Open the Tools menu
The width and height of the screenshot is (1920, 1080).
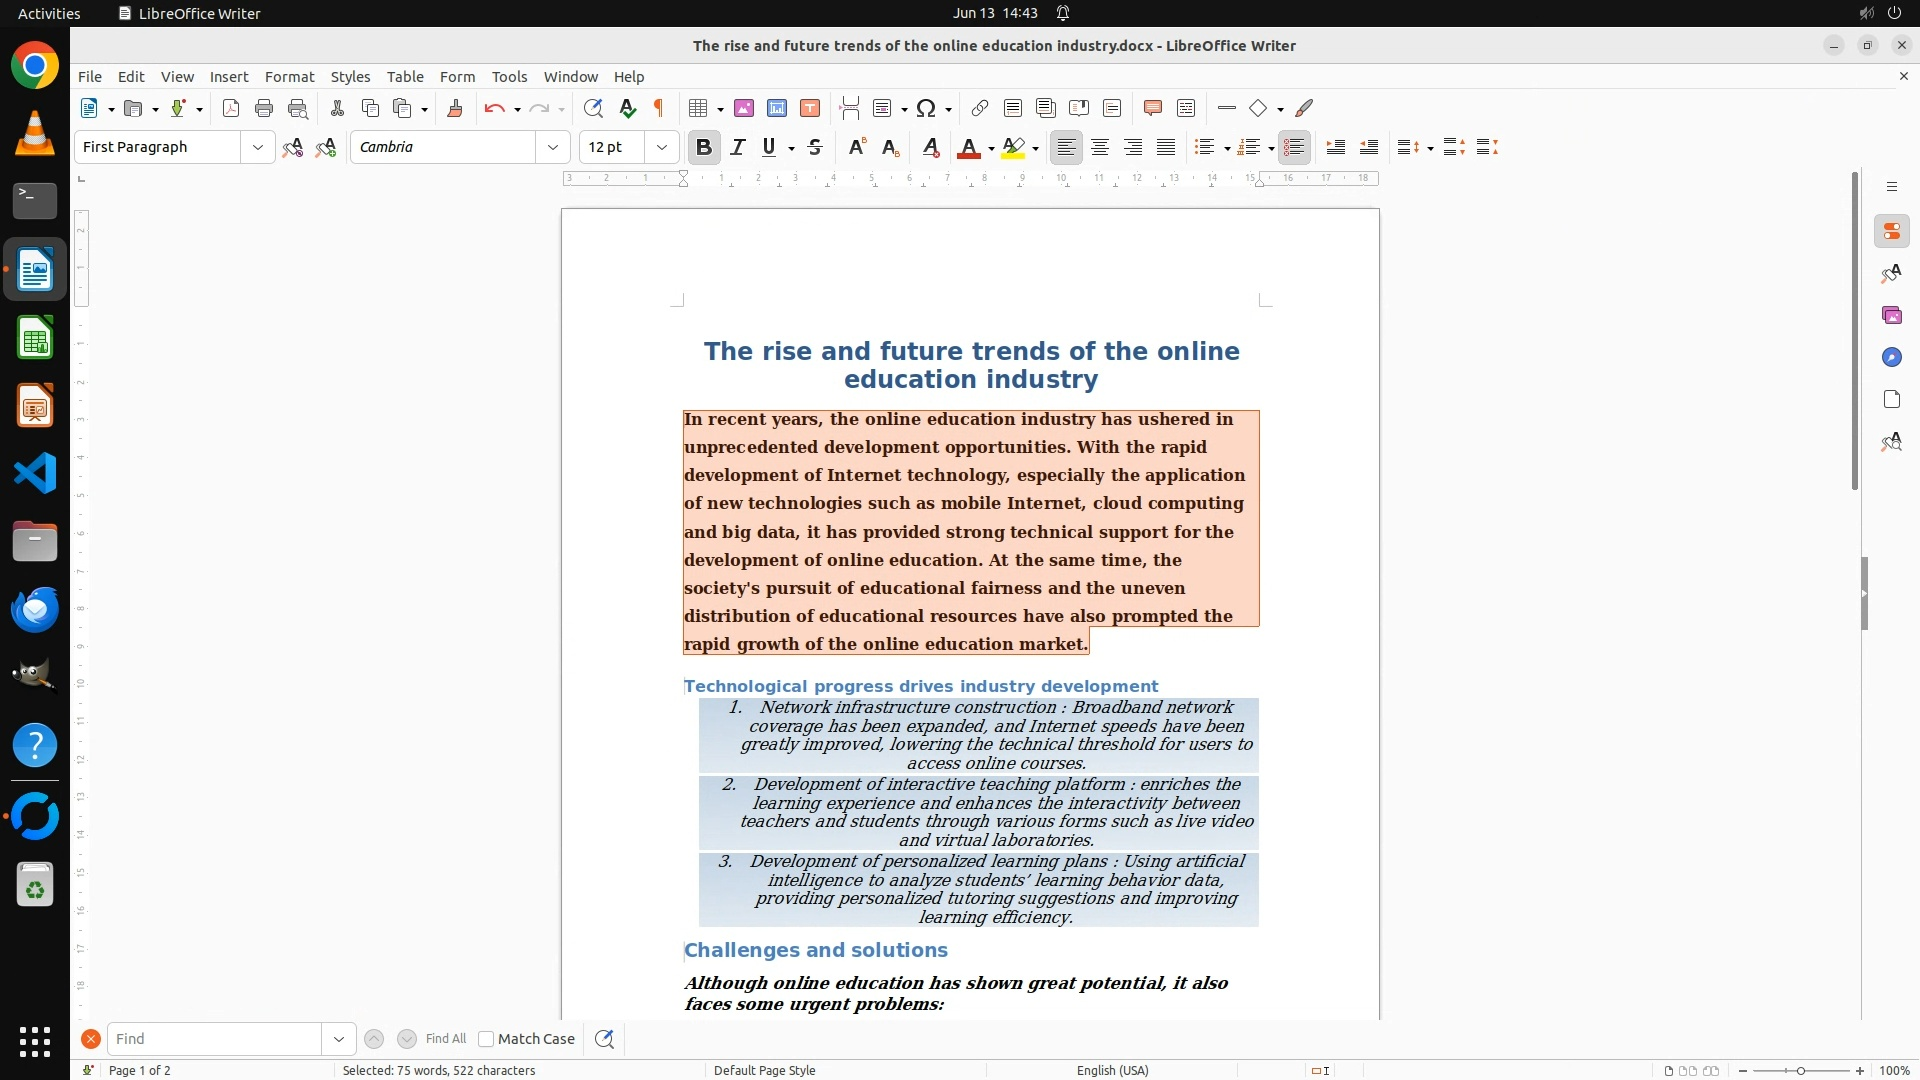509,77
